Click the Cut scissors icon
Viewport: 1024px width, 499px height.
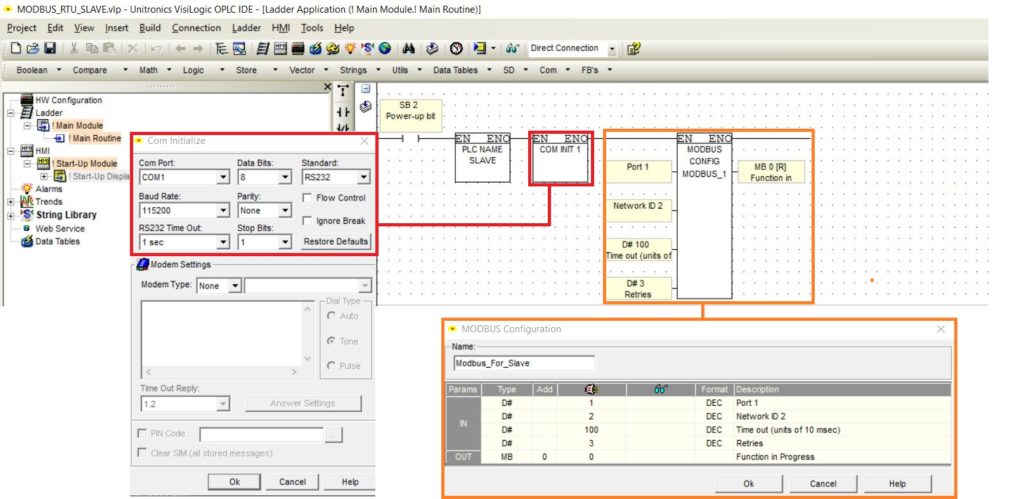74,48
